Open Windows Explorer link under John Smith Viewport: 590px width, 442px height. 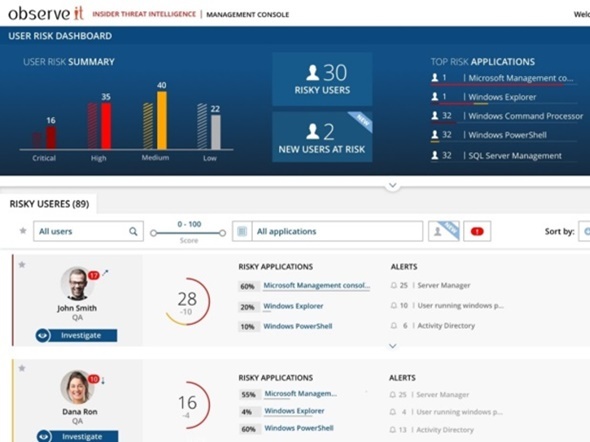point(293,306)
